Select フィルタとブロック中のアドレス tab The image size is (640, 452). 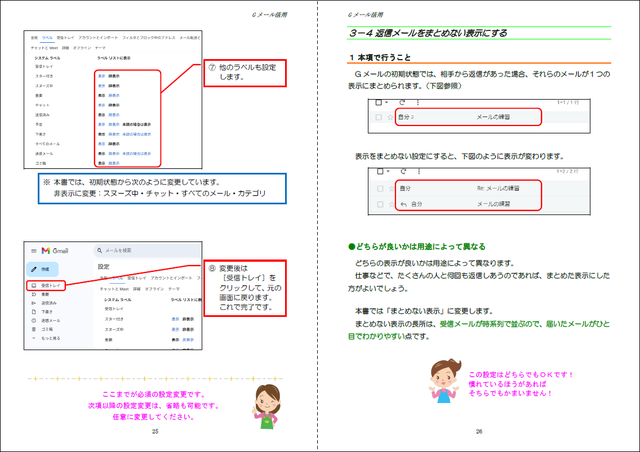click(x=149, y=38)
